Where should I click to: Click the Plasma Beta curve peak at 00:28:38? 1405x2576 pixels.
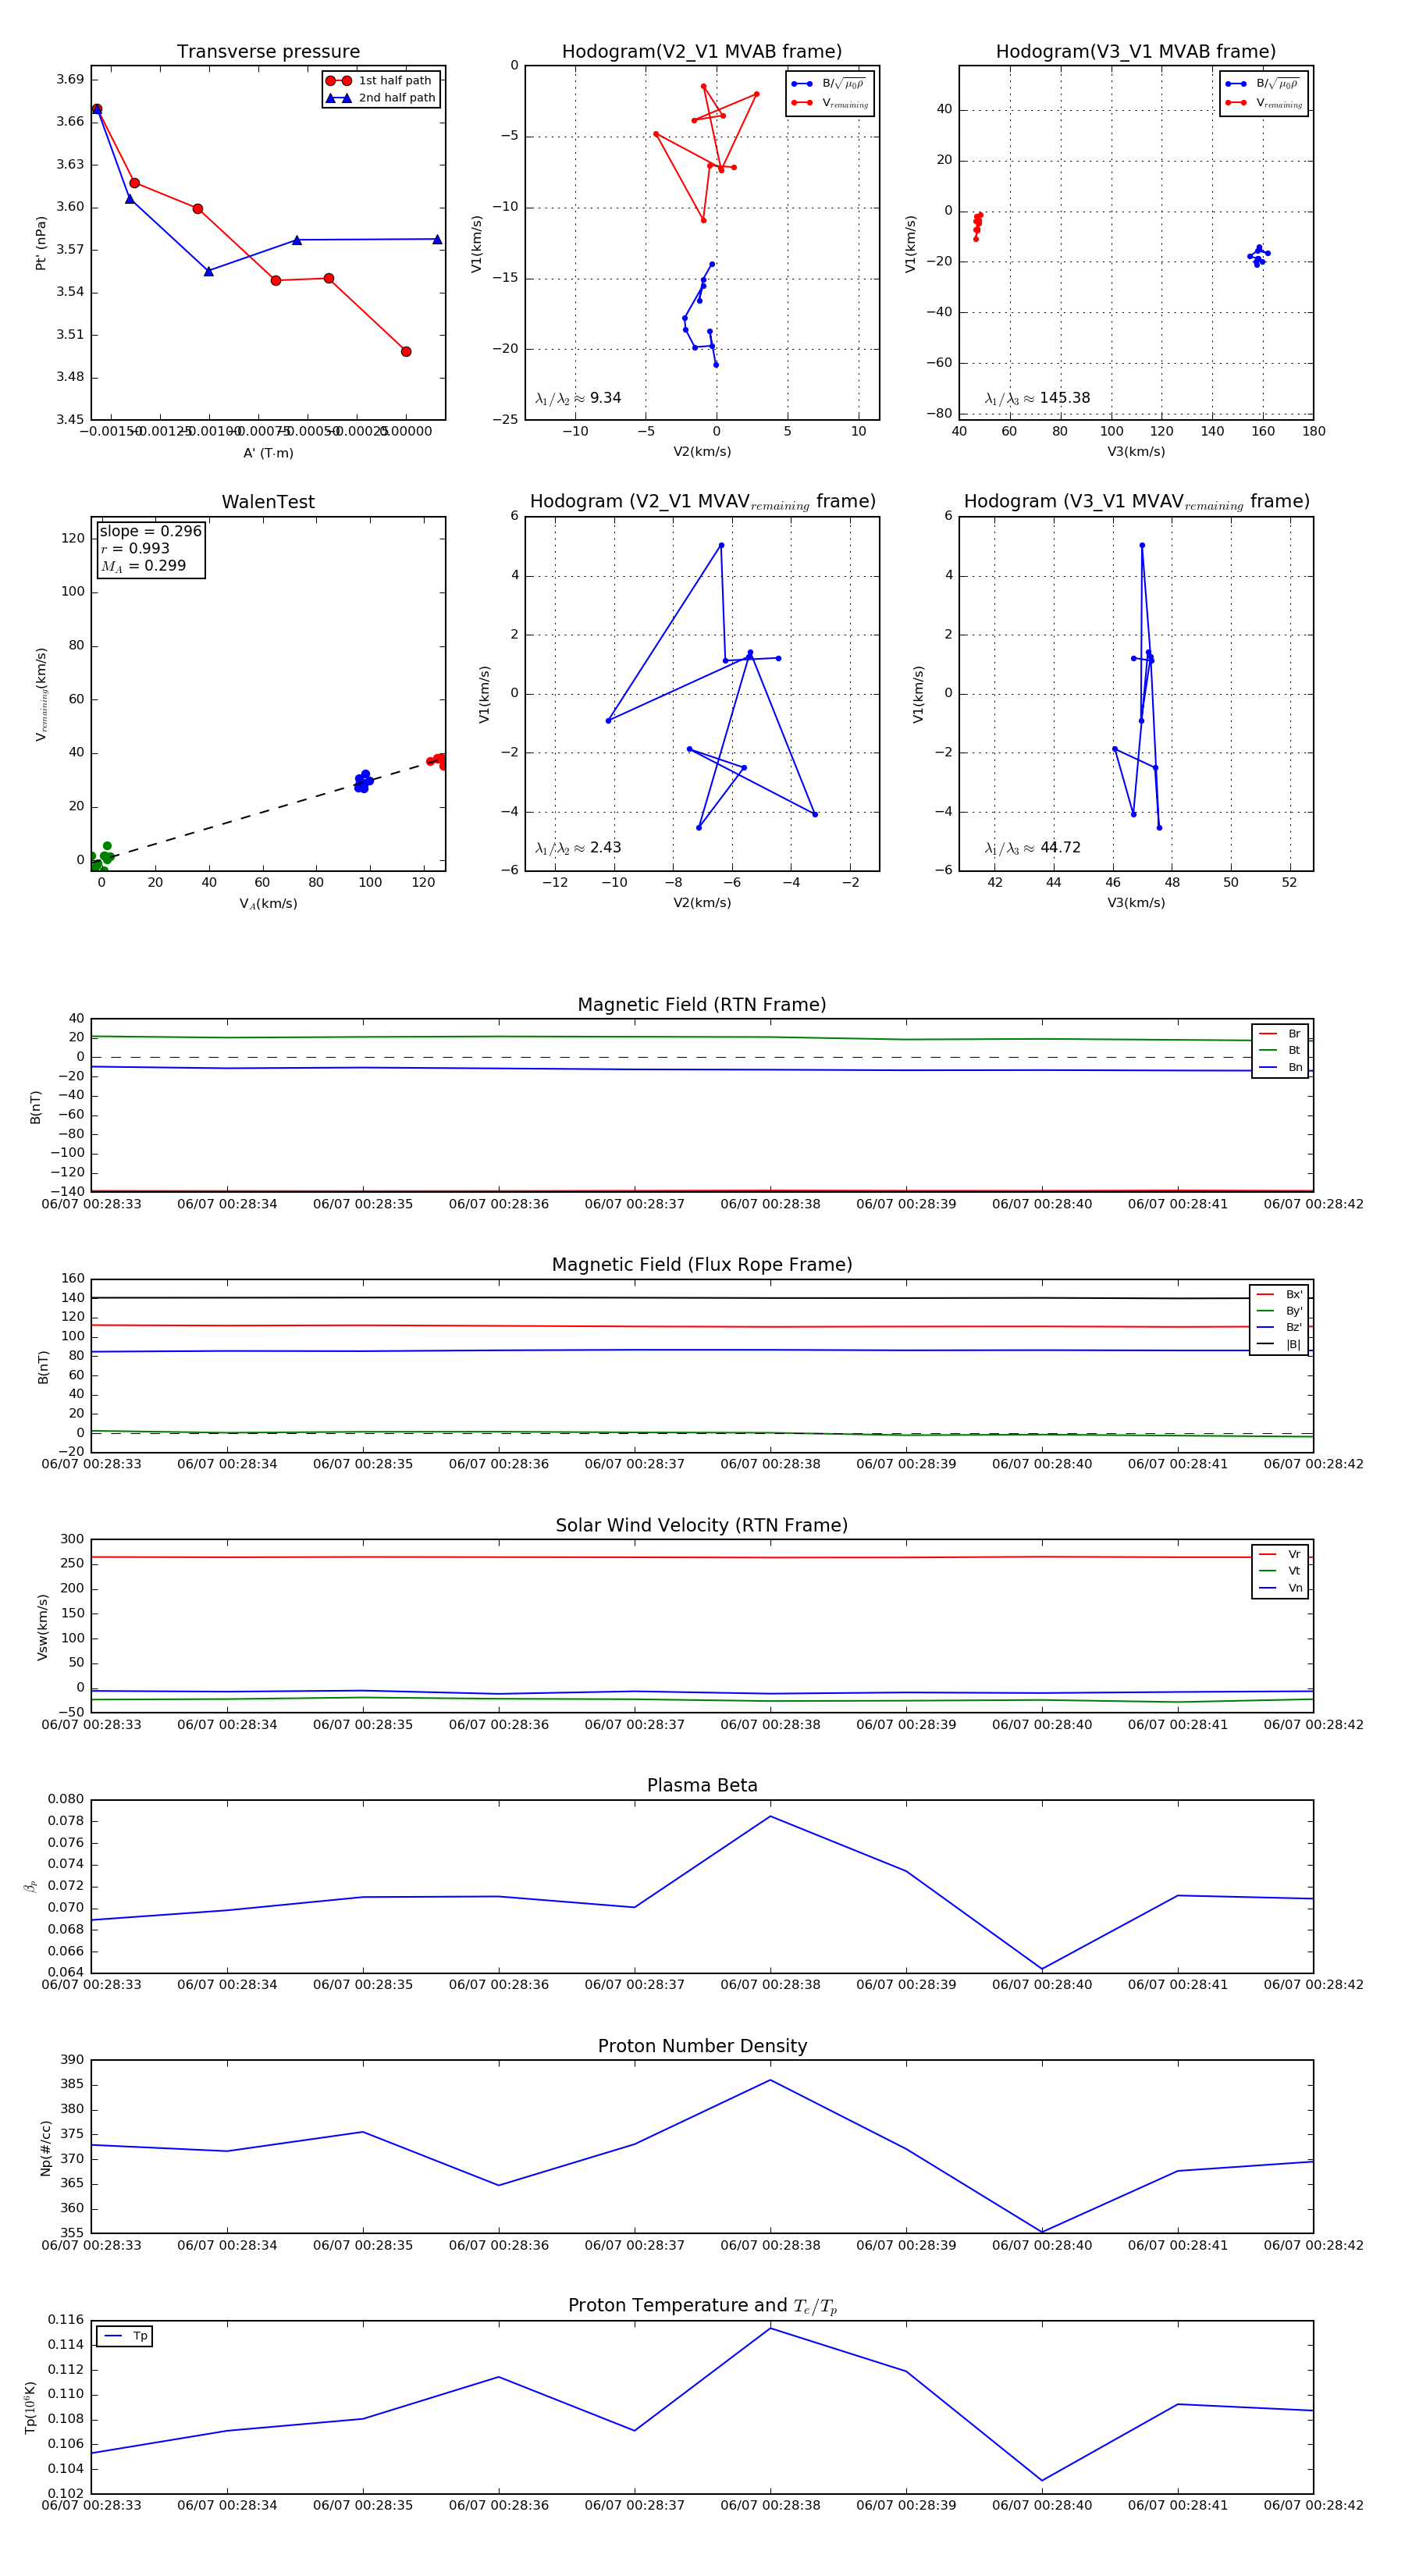click(770, 1816)
